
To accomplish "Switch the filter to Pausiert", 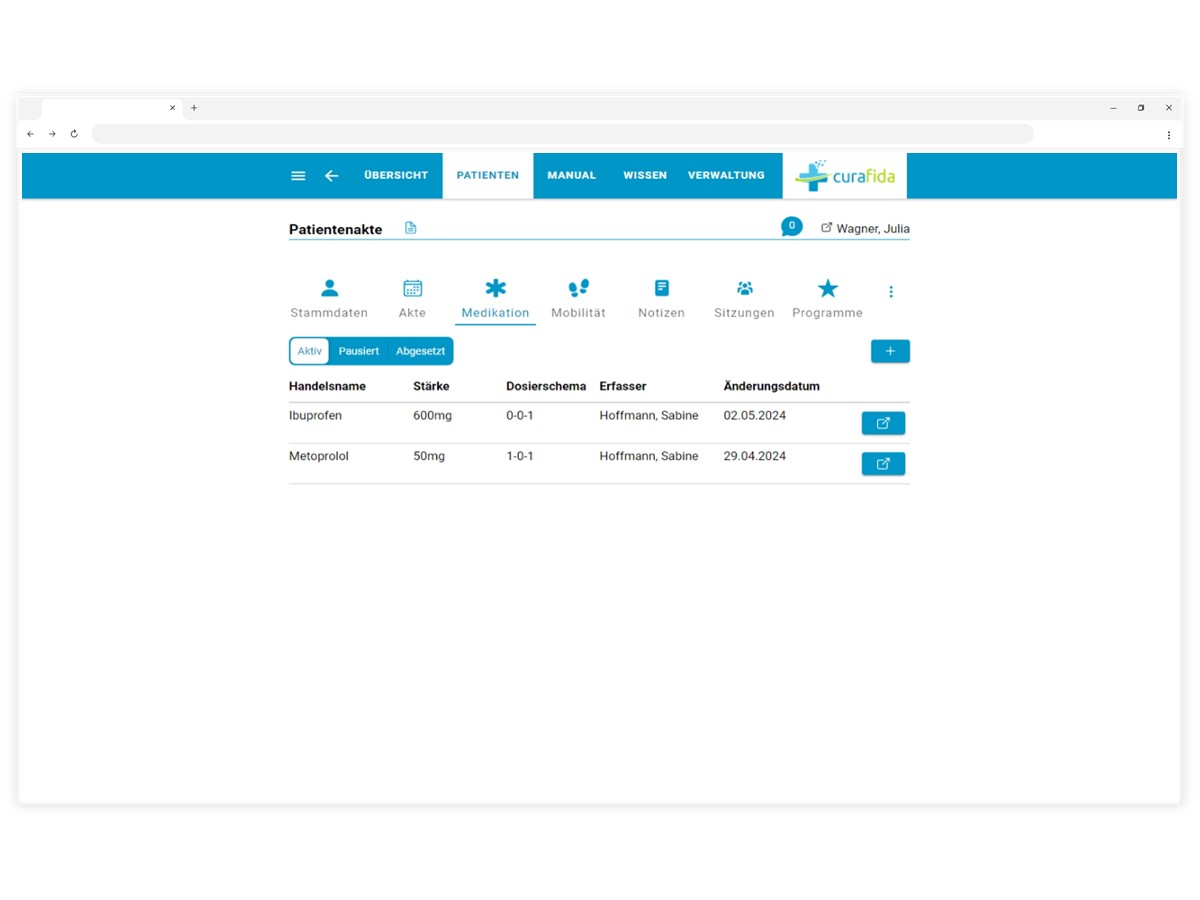I will coord(358,351).
